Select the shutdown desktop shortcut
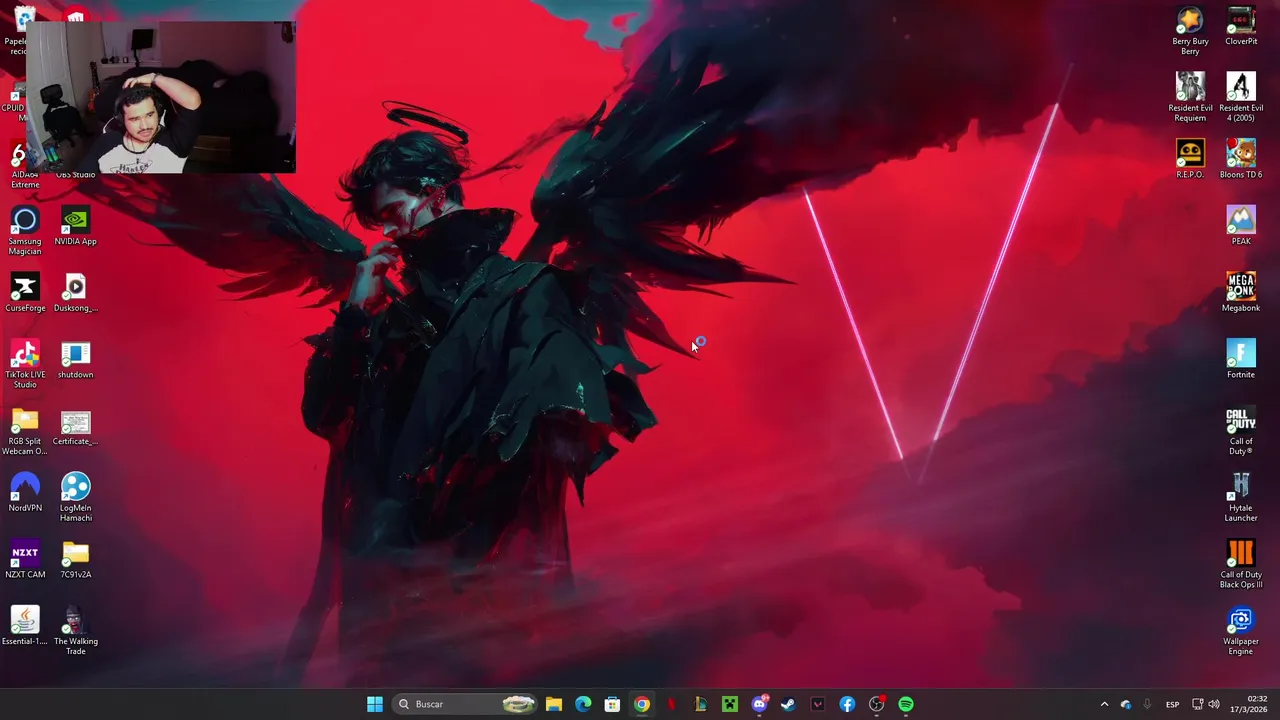Viewport: 1280px width, 720px height. point(75,360)
